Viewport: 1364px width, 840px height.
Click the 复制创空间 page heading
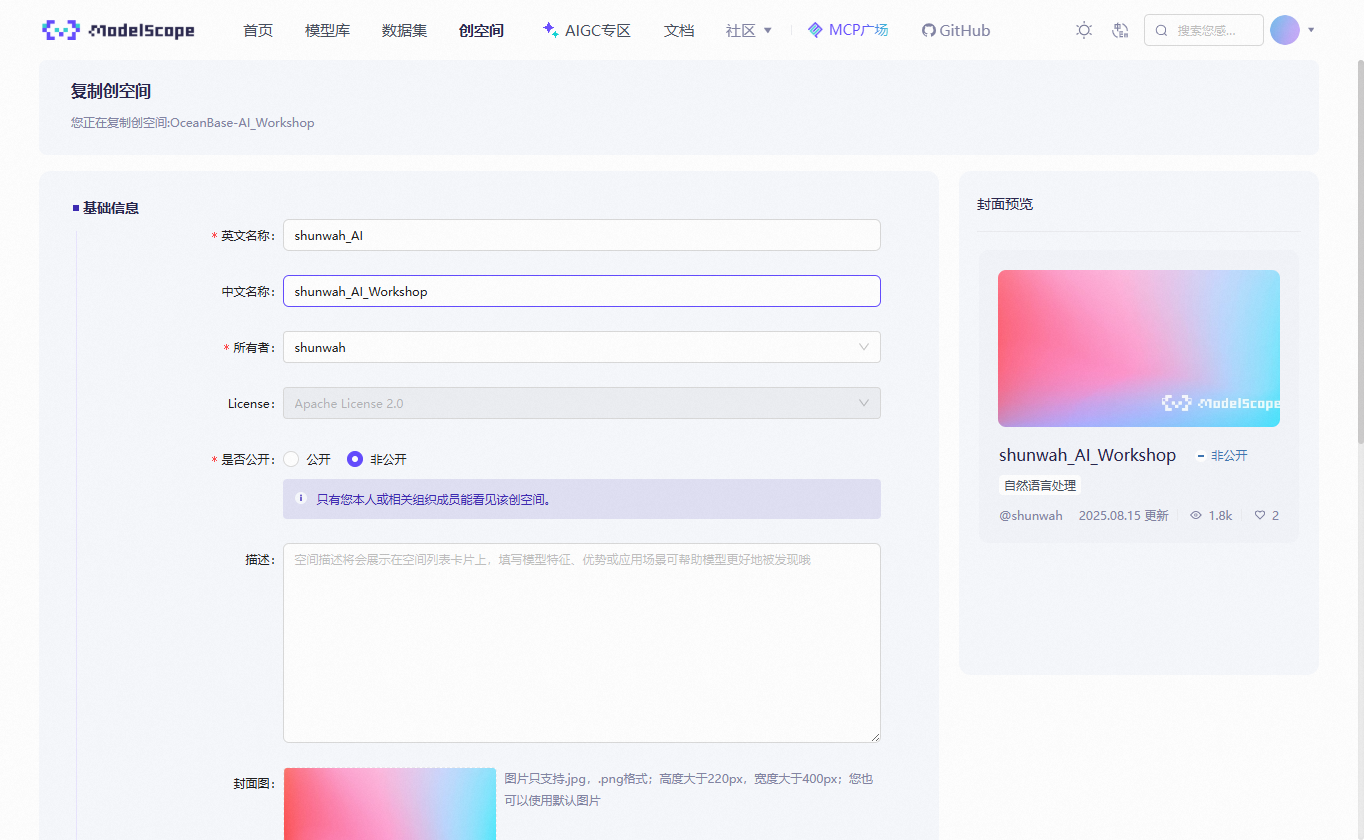(x=111, y=91)
